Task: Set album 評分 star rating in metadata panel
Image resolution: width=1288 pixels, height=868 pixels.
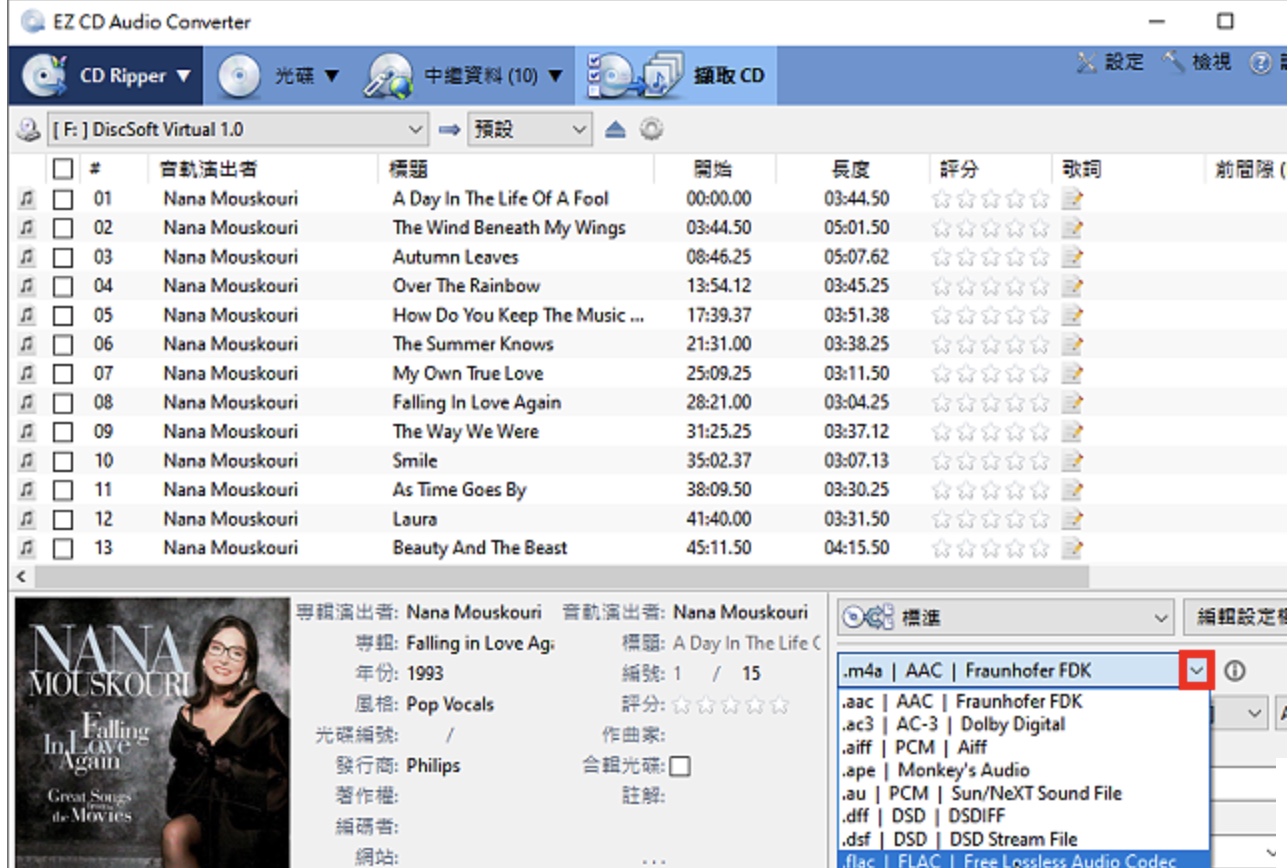Action: [x=731, y=705]
